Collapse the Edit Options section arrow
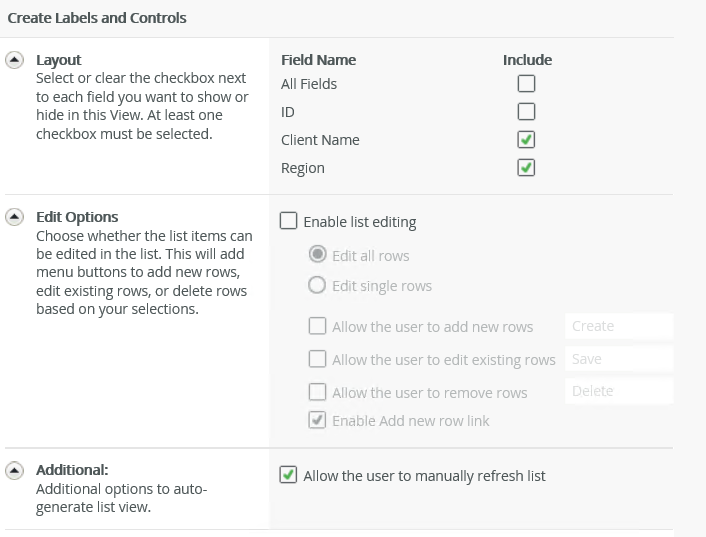Screen dimensions: 706x537 [15, 217]
